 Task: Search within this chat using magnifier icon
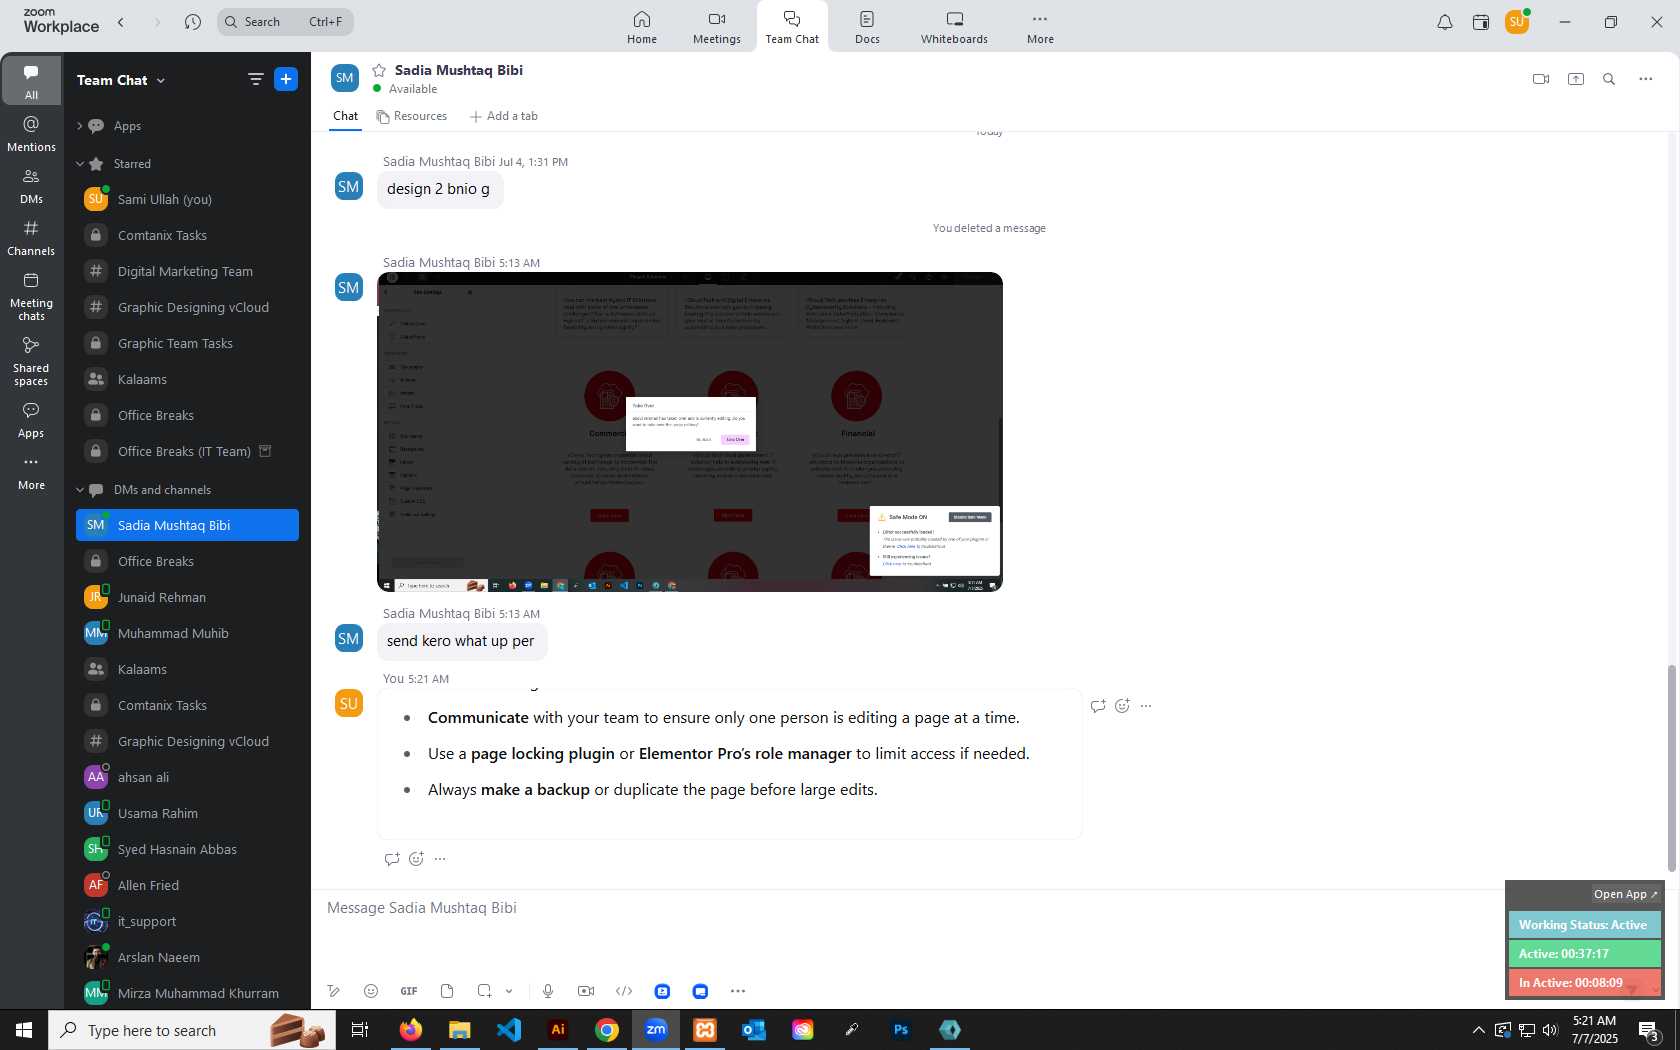pyautogui.click(x=1609, y=79)
